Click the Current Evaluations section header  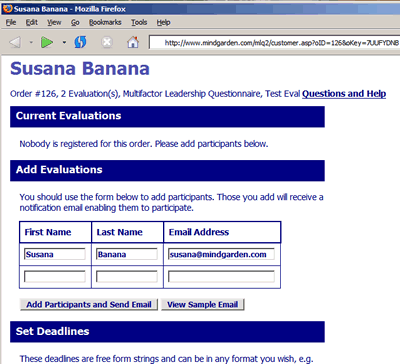coord(167,117)
